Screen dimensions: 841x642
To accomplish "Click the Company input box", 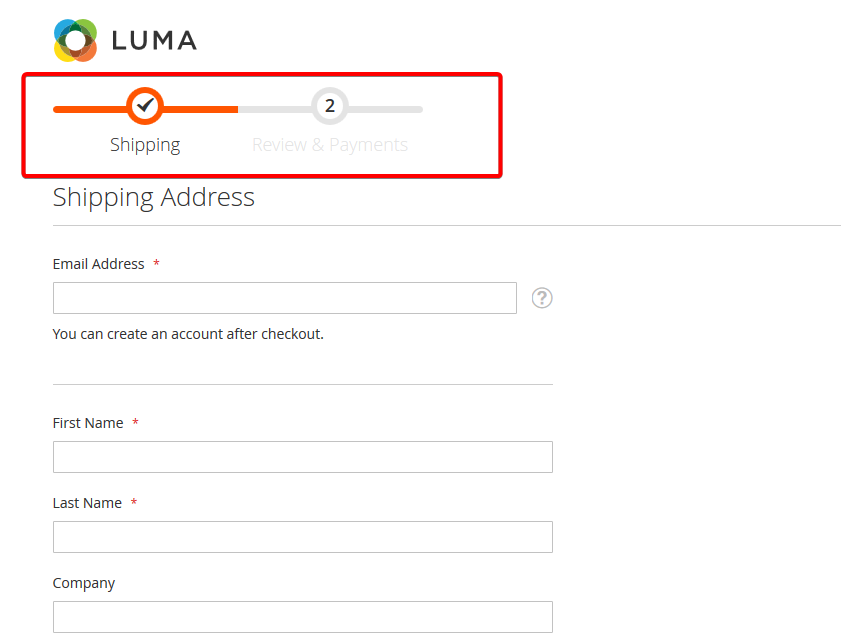I will 302,616.
